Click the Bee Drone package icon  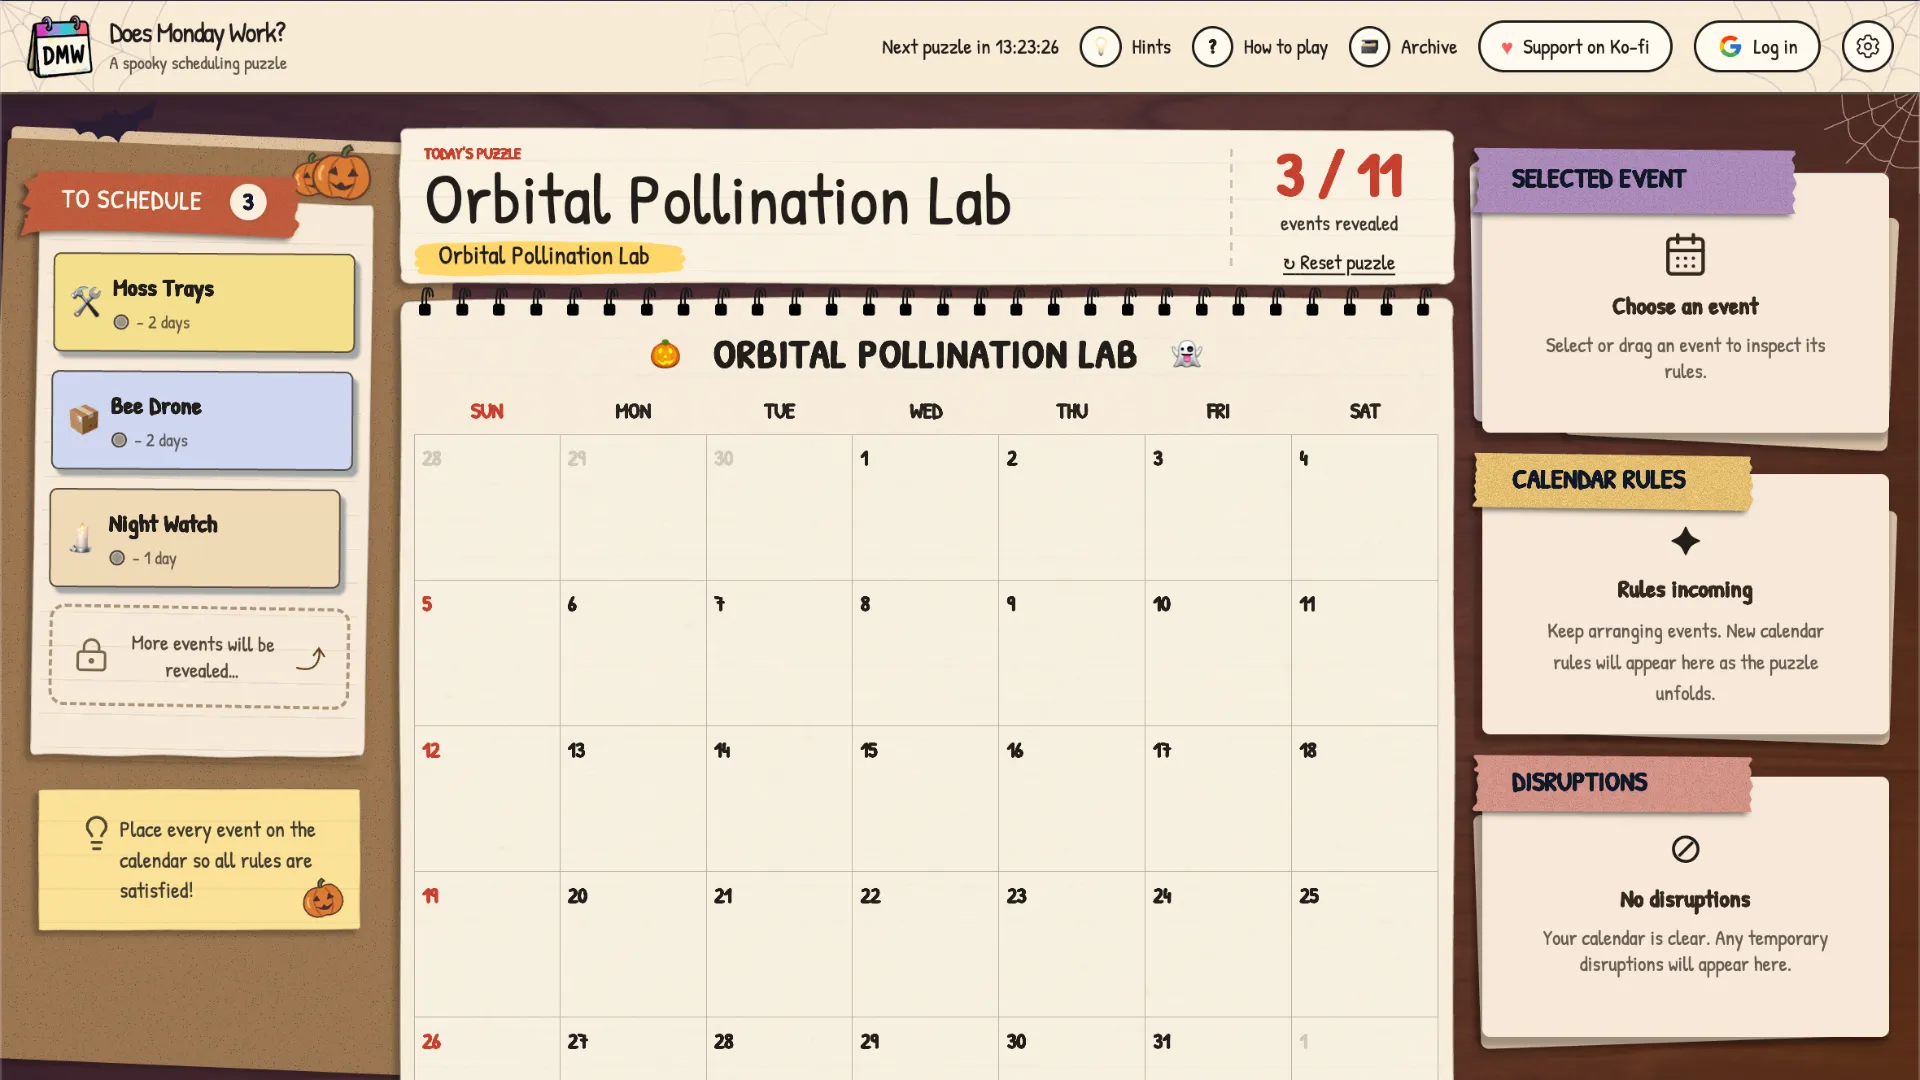point(84,419)
